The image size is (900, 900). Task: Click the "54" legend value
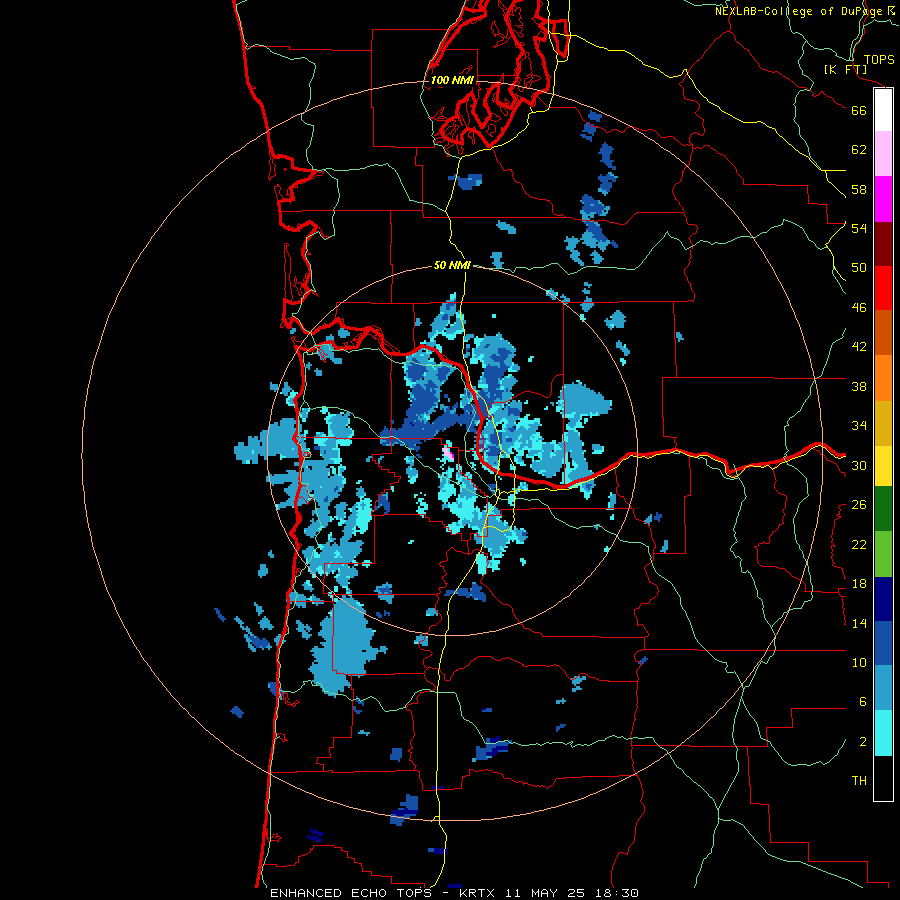tap(859, 228)
